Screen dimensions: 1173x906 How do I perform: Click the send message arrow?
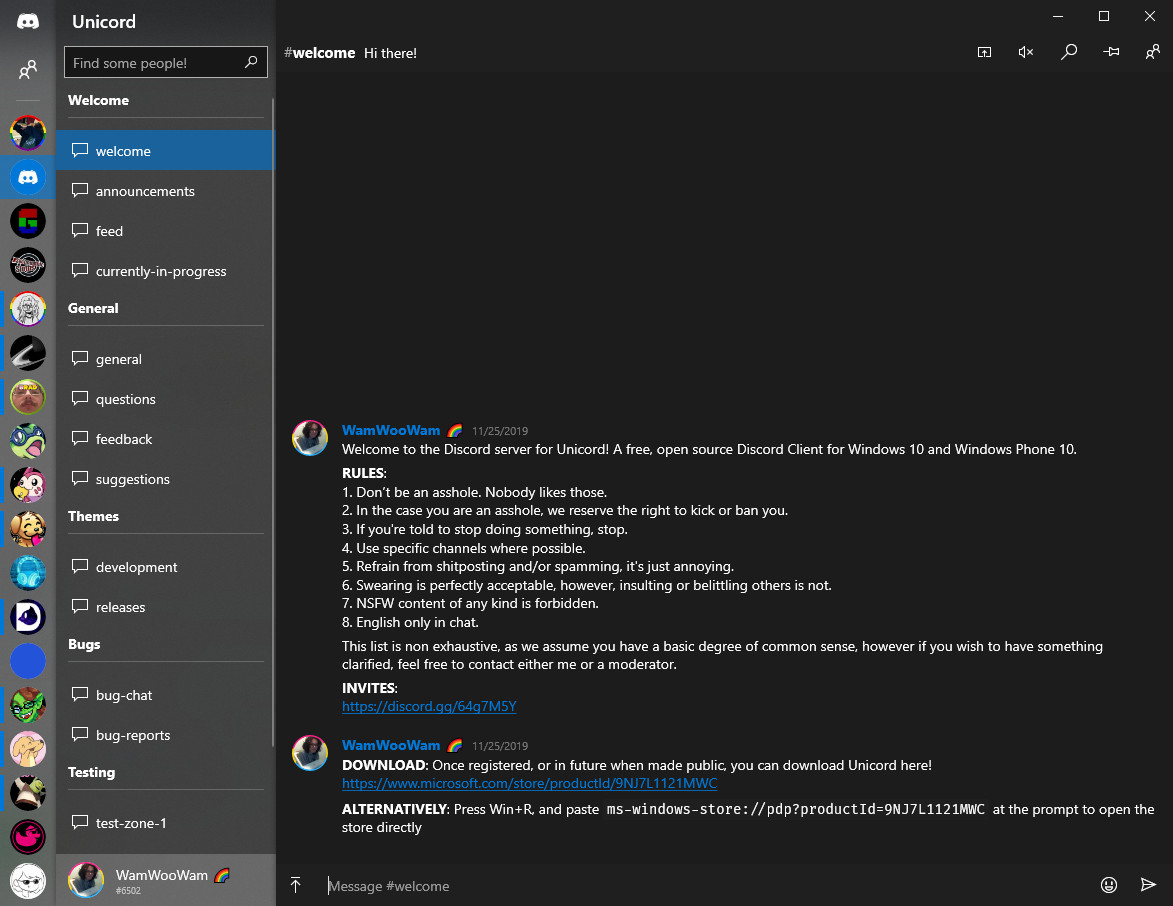tap(1148, 885)
